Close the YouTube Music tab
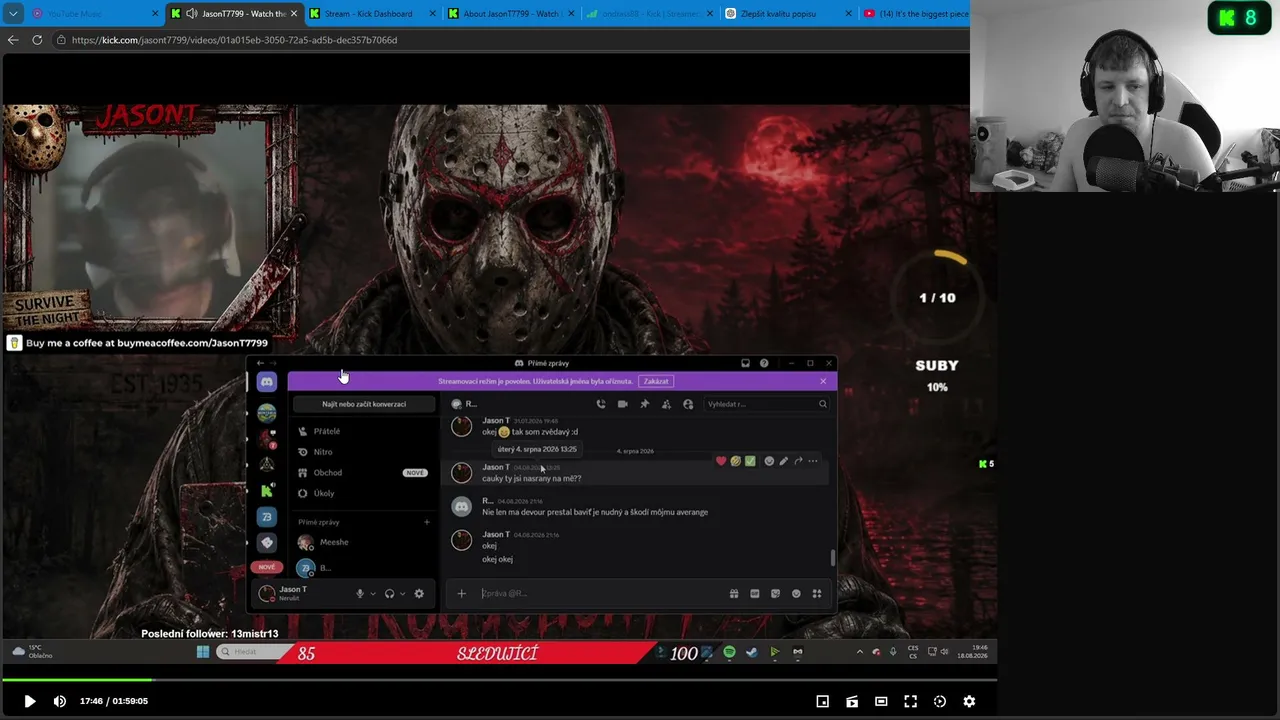The height and width of the screenshot is (720, 1280). (x=155, y=14)
